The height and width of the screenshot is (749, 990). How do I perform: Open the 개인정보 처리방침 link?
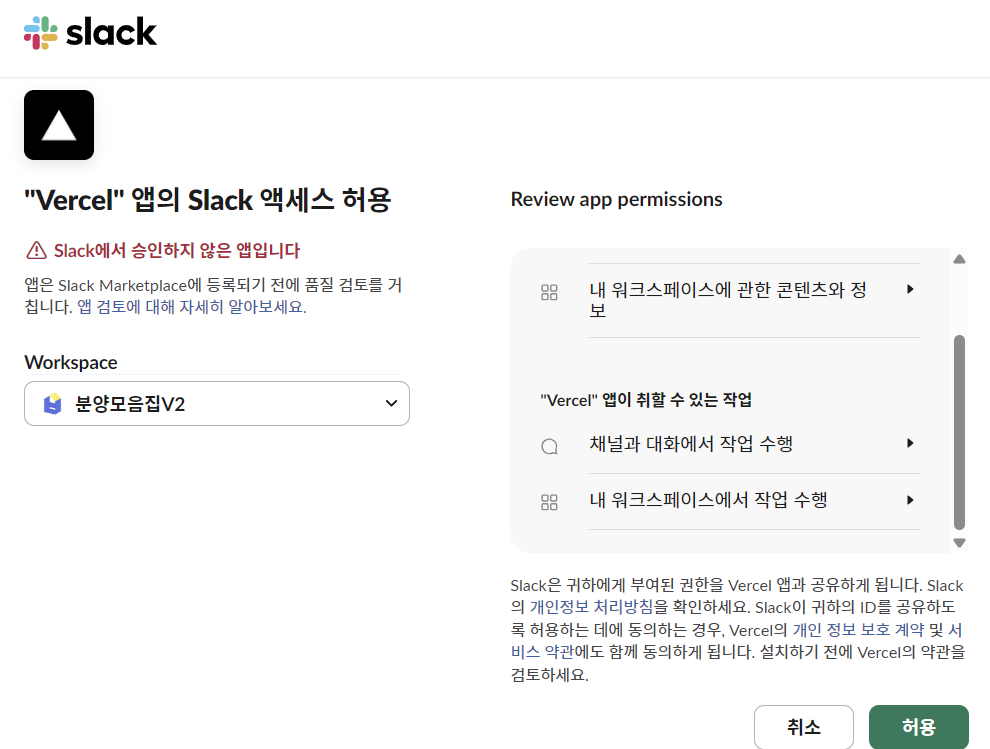591,607
